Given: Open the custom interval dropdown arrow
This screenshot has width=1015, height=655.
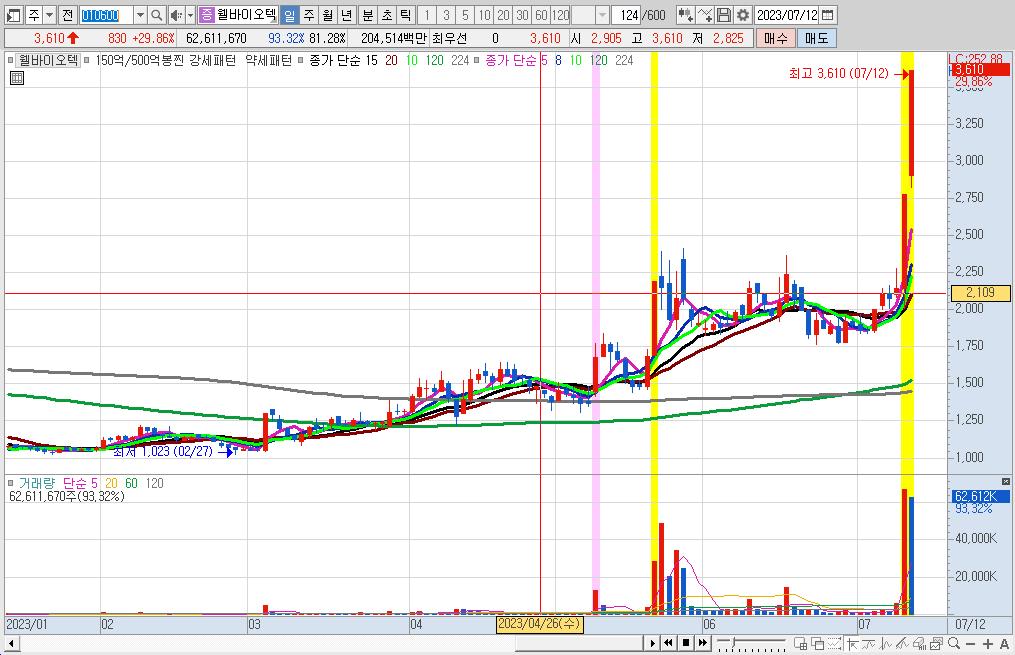Looking at the screenshot, I should (x=602, y=15).
